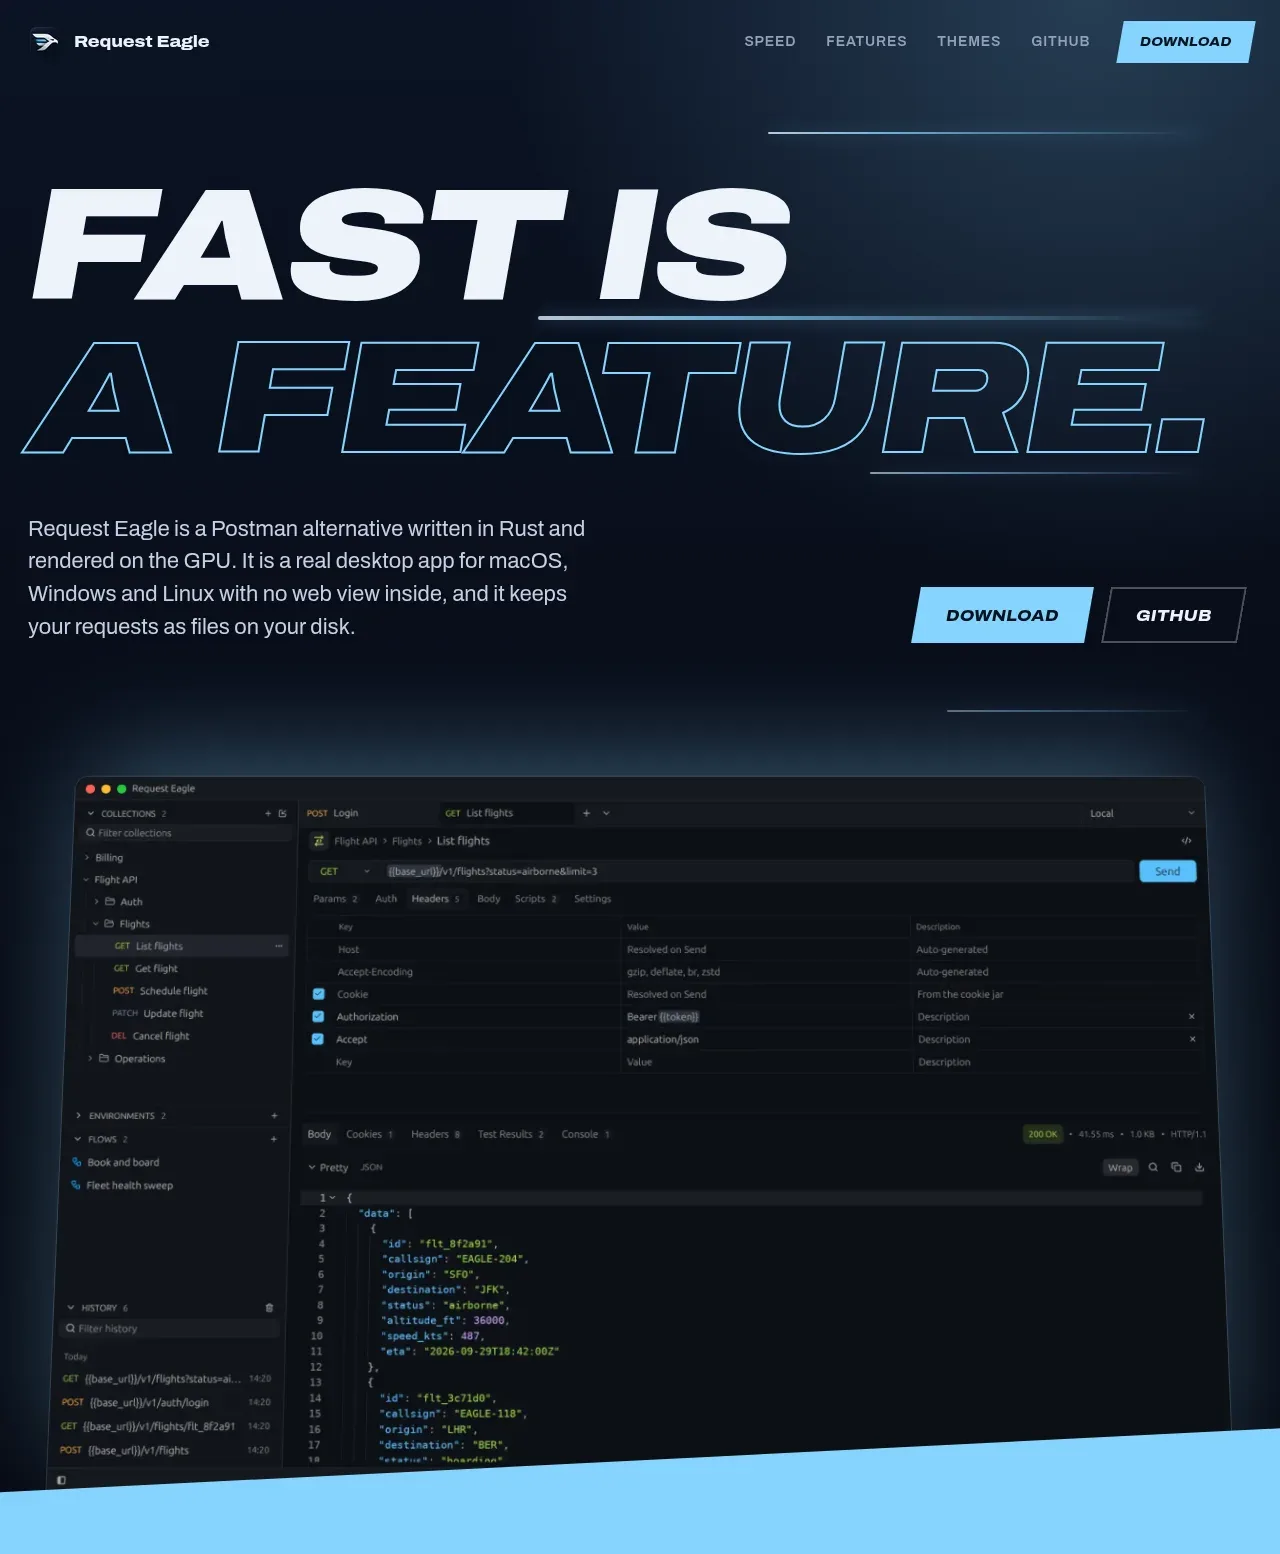Click the Filter collections search field
This screenshot has width=1280, height=1554.
[x=186, y=833]
